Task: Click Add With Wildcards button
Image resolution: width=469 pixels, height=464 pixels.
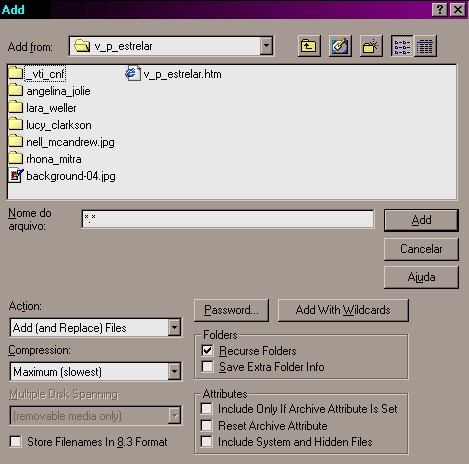Action: point(343,310)
